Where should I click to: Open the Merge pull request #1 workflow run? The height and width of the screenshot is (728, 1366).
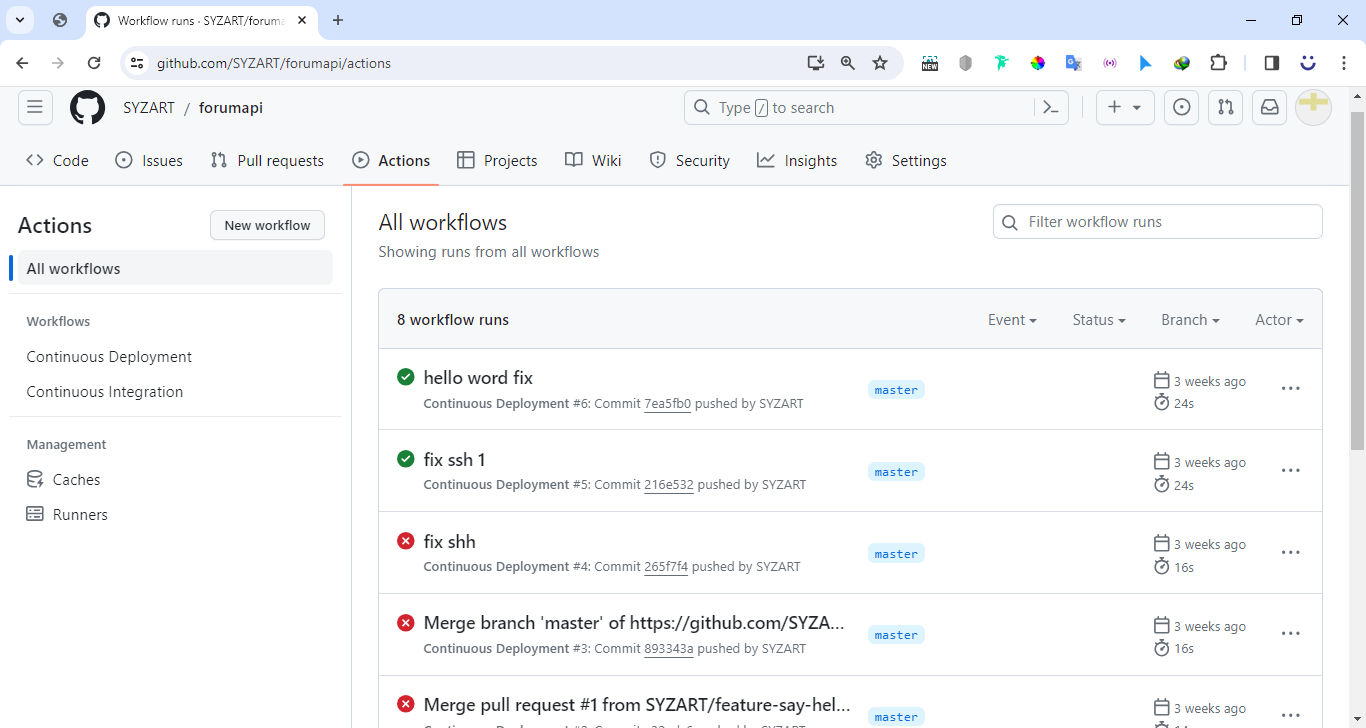(x=637, y=704)
